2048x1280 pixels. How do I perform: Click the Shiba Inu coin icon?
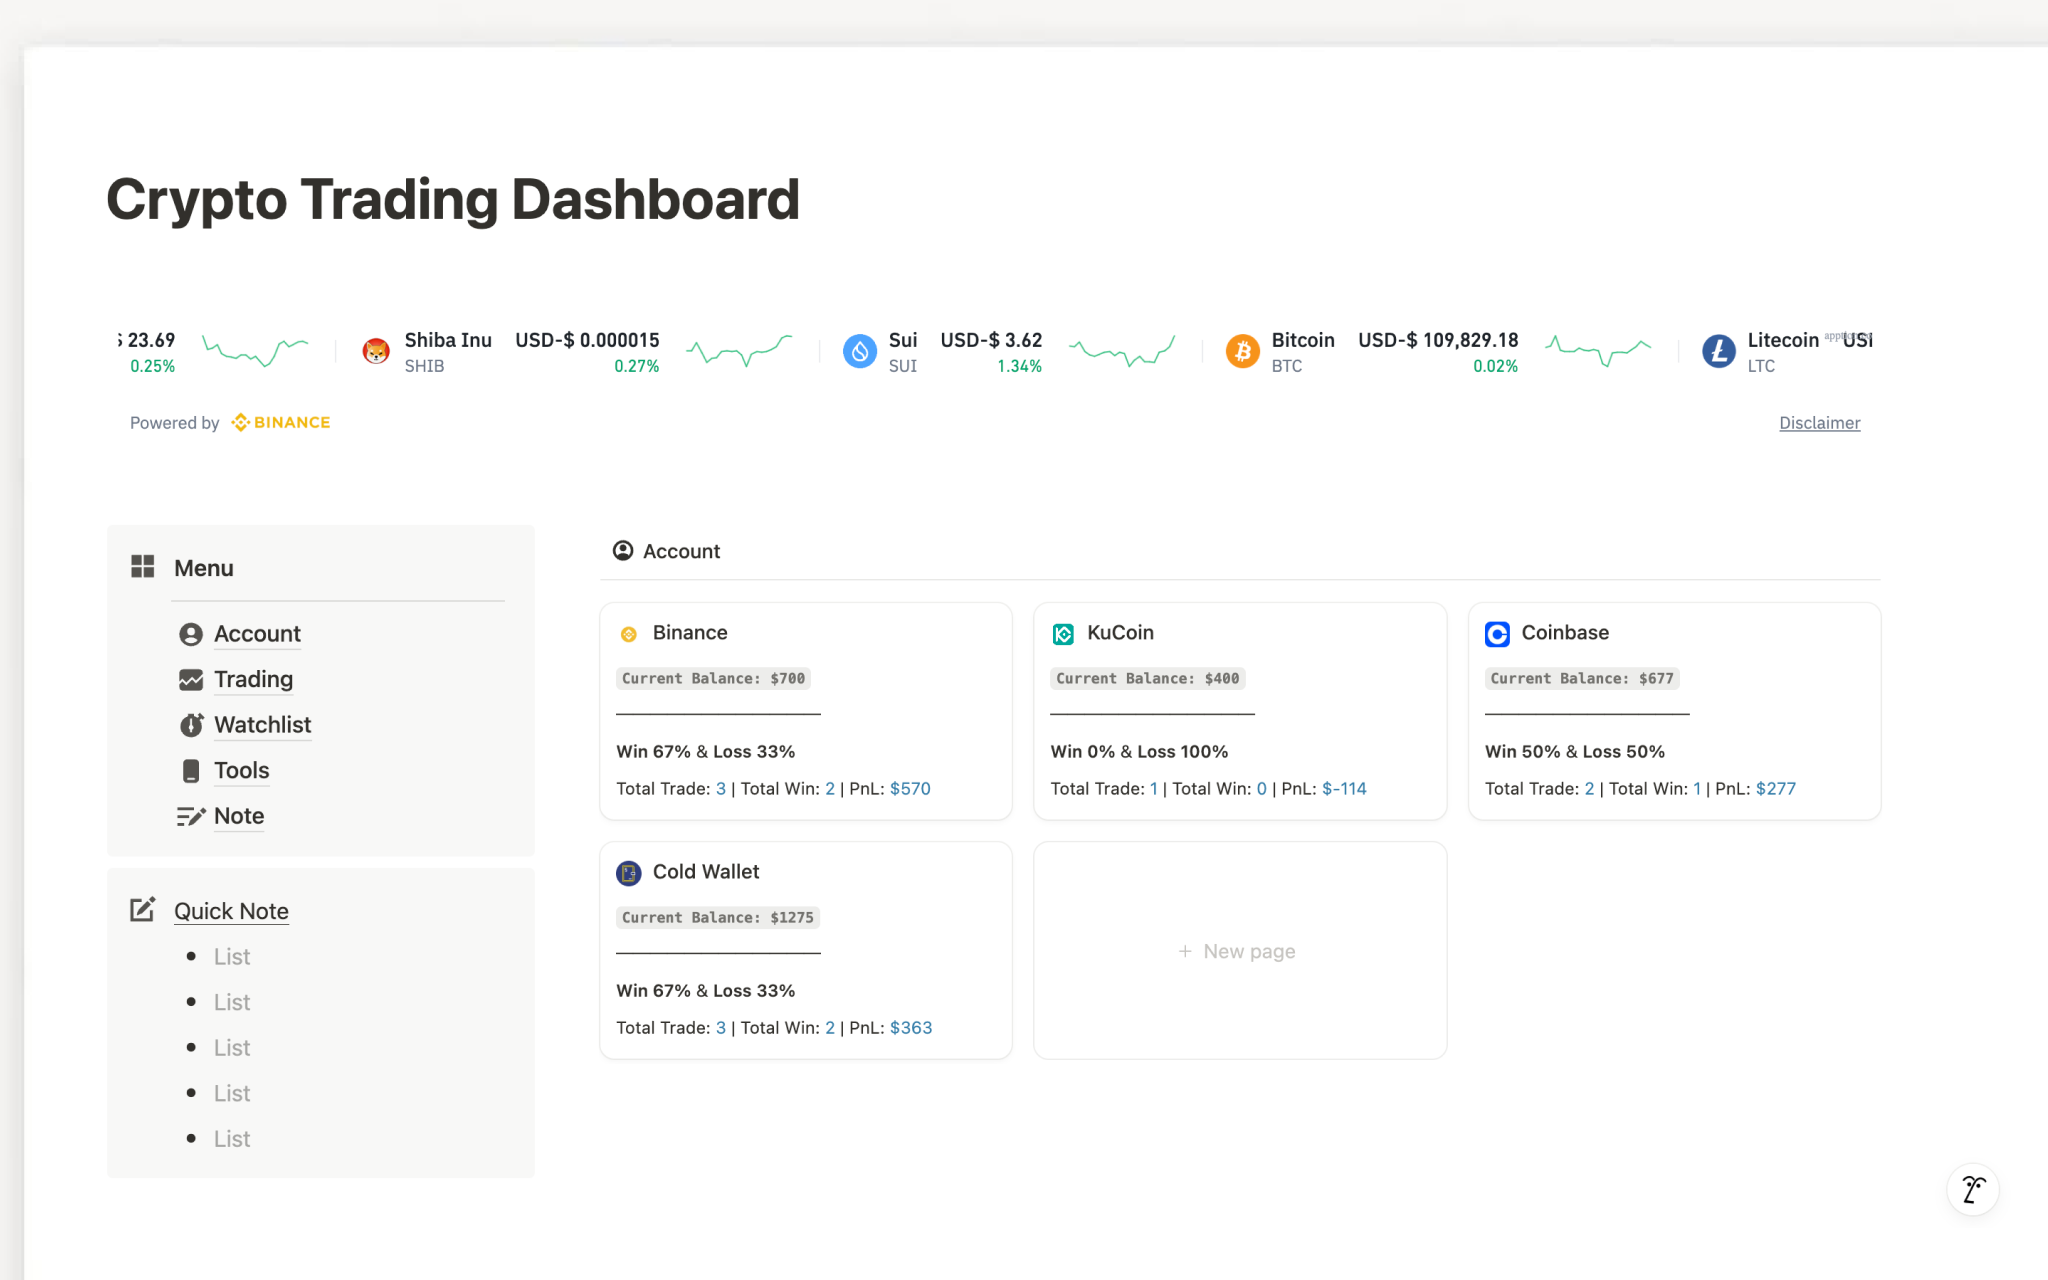click(376, 351)
